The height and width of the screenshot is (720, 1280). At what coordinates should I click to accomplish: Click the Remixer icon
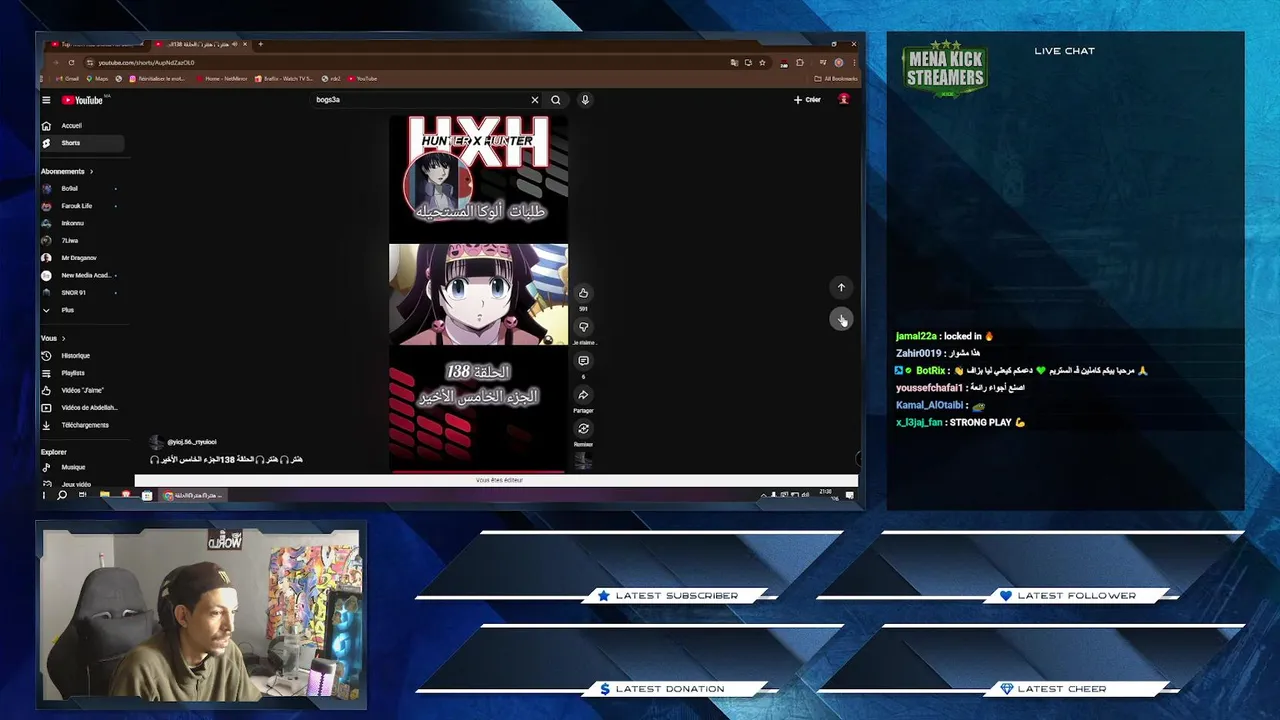[x=584, y=429]
